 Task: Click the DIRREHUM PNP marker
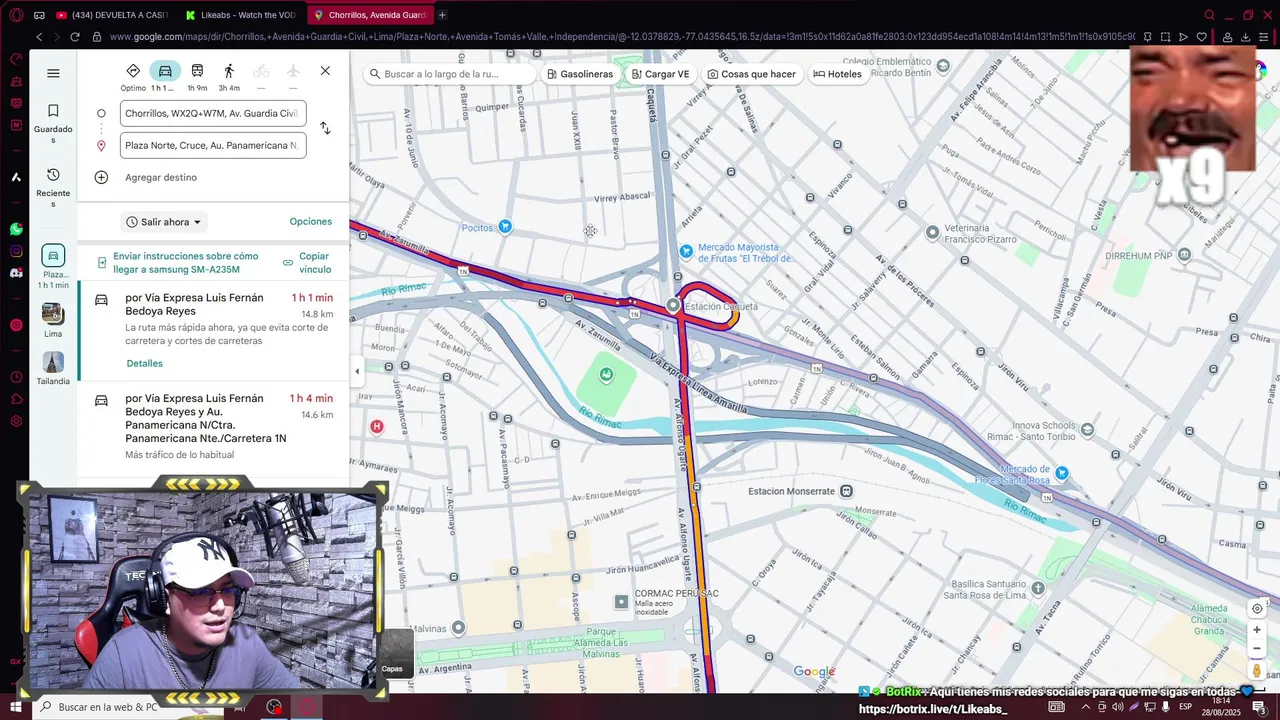(1185, 255)
